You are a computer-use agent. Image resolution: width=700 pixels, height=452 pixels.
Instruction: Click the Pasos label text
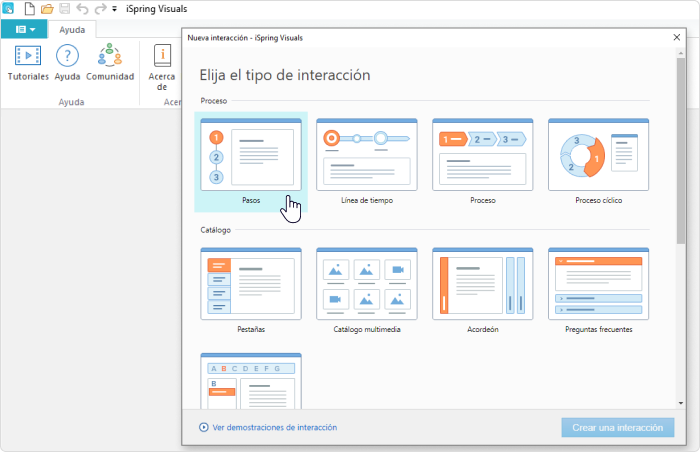tap(251, 201)
